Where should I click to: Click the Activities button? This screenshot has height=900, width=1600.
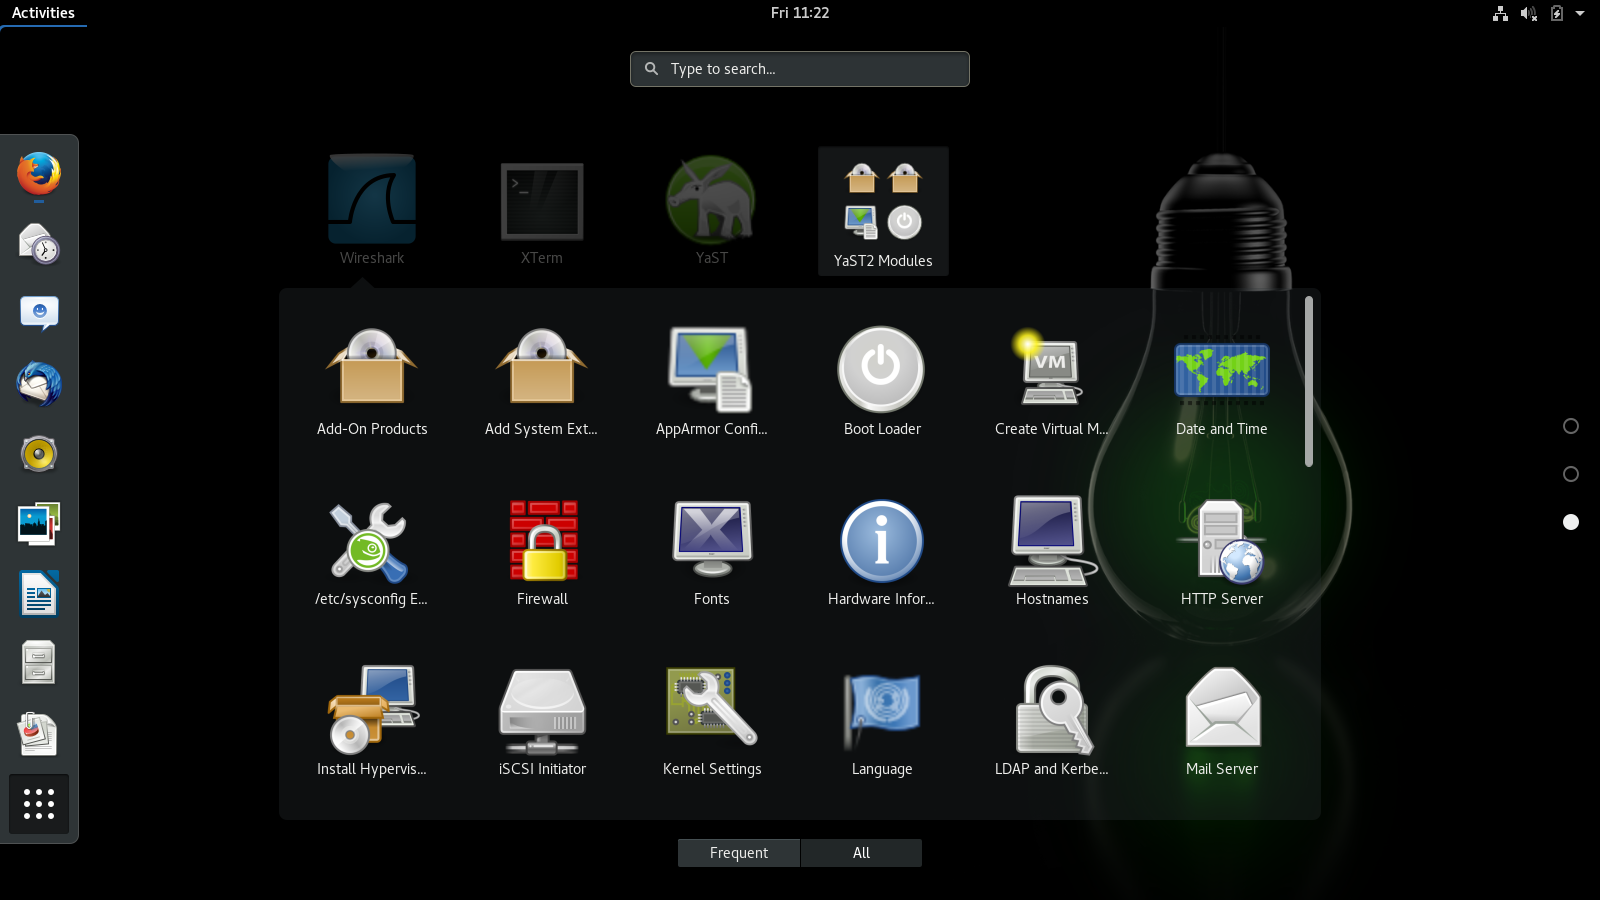tap(43, 13)
